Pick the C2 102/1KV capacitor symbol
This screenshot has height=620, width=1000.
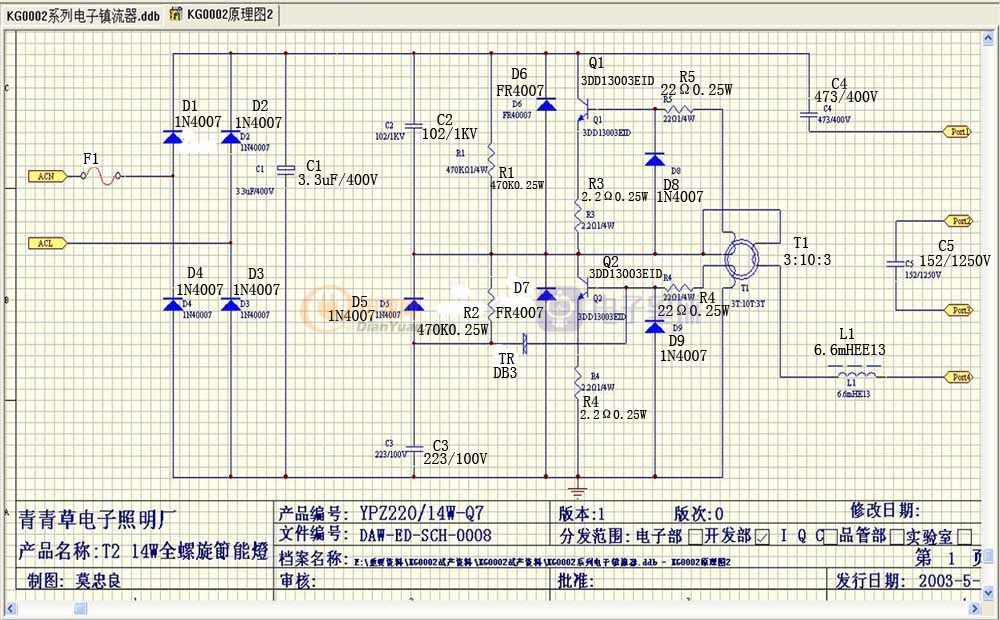(414, 126)
